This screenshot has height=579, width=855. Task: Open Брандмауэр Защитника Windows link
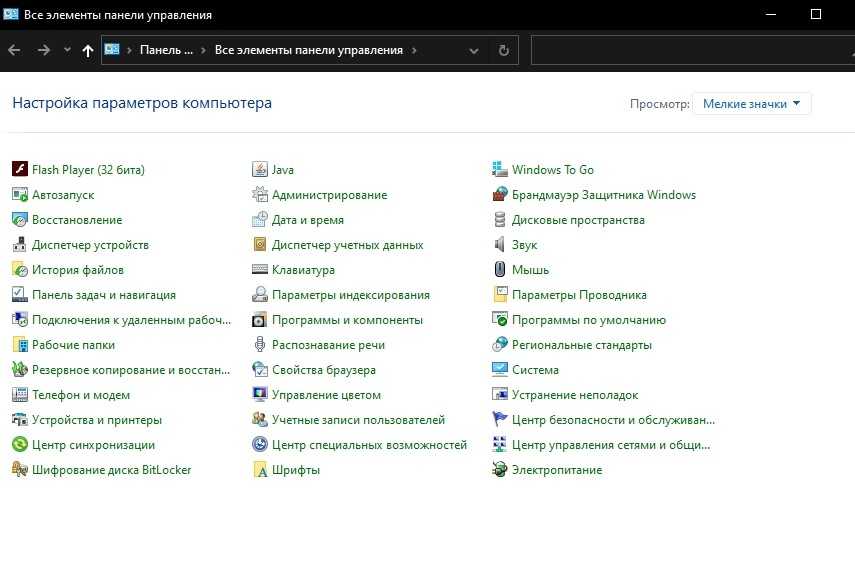(603, 195)
